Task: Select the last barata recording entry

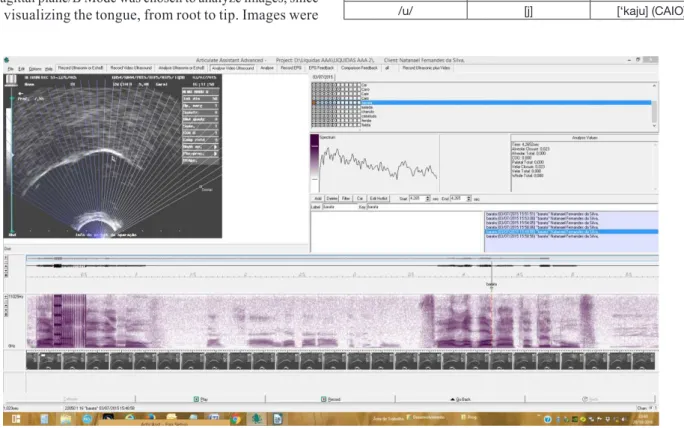Action: coord(542,236)
